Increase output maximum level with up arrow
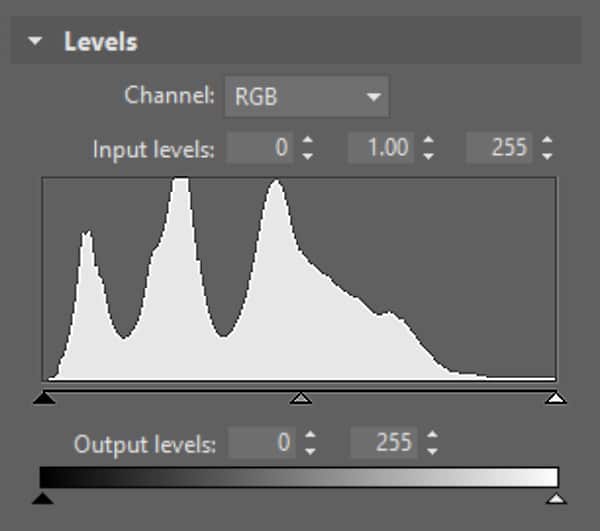The height and width of the screenshot is (531, 600). 432,435
